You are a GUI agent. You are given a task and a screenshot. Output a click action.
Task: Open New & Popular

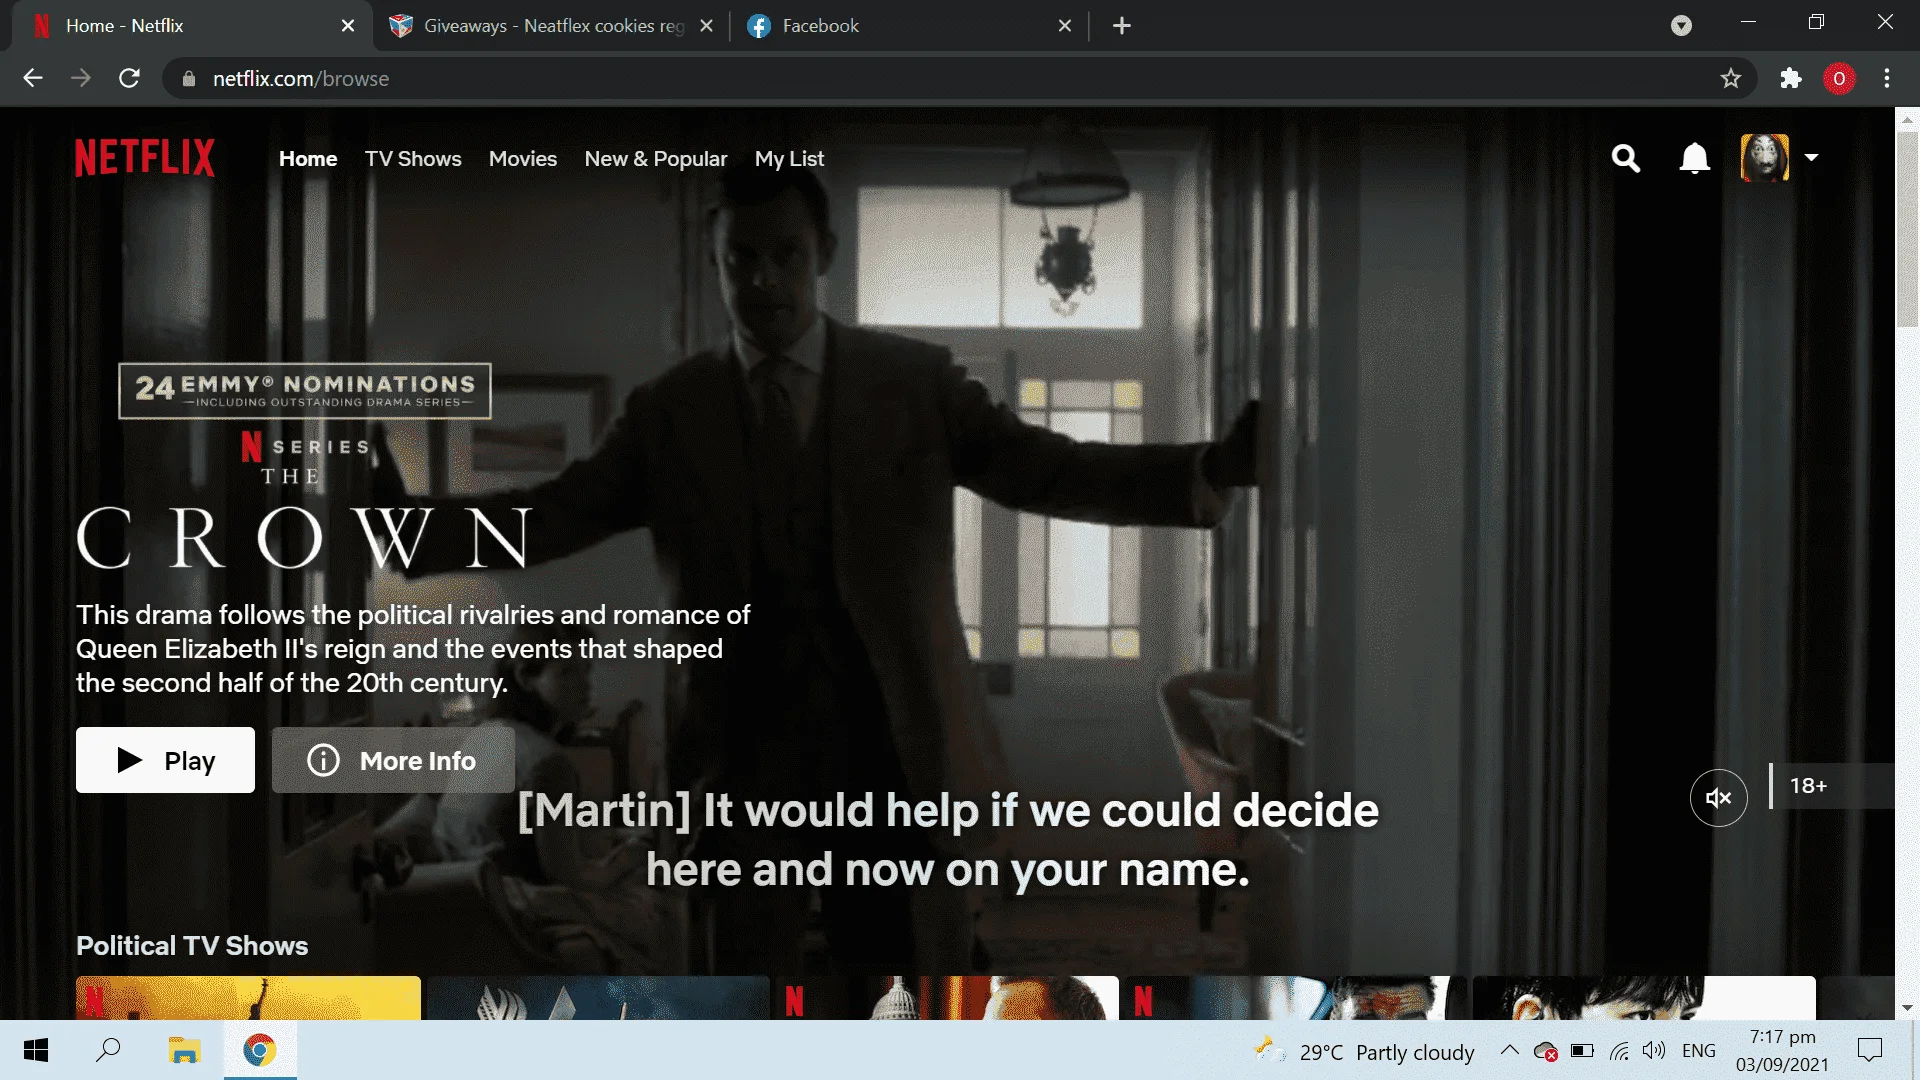[656, 159]
